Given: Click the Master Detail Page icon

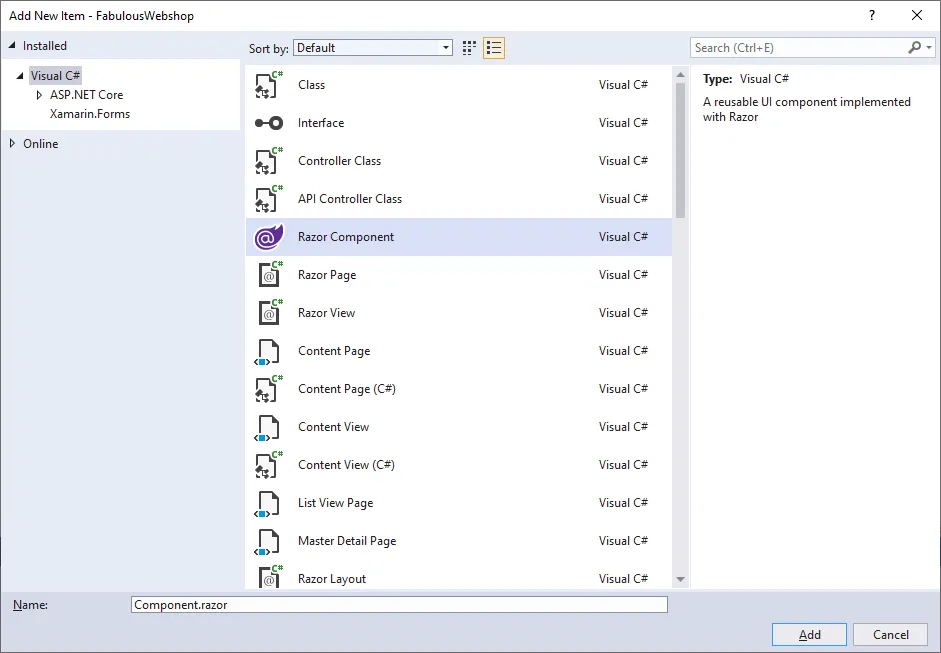Looking at the screenshot, I should (x=267, y=541).
